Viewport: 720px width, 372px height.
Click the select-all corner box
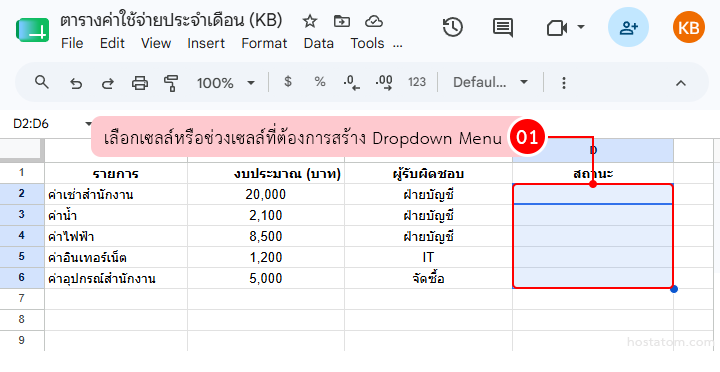[22, 150]
